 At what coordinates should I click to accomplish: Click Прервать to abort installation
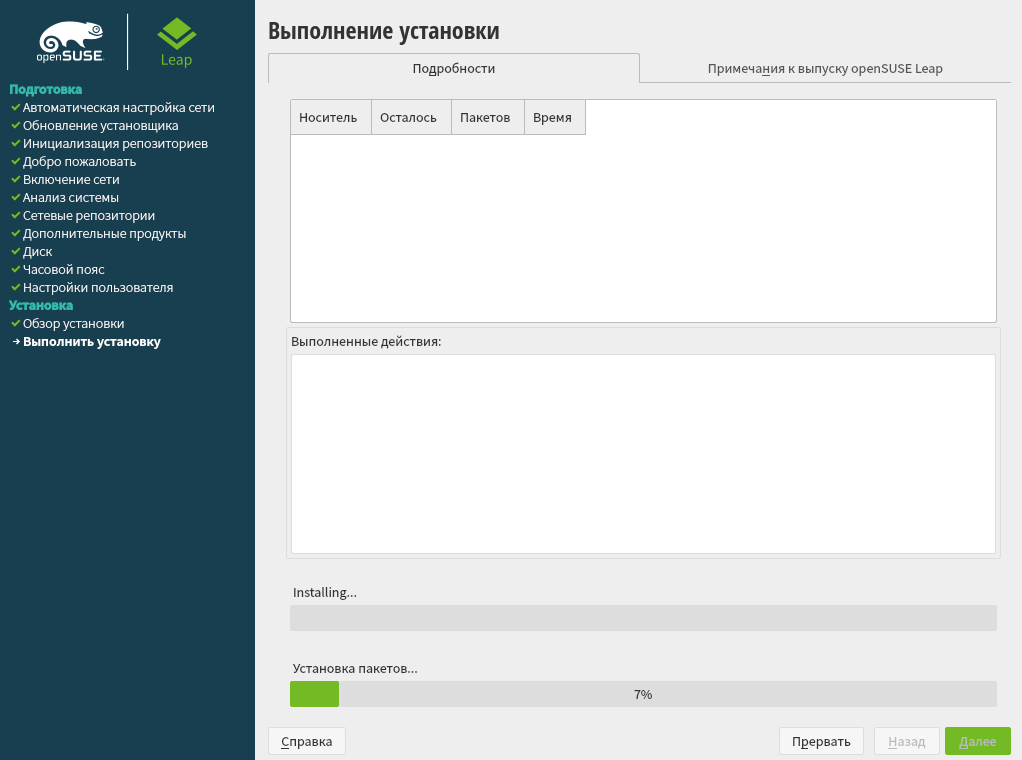[821, 741]
